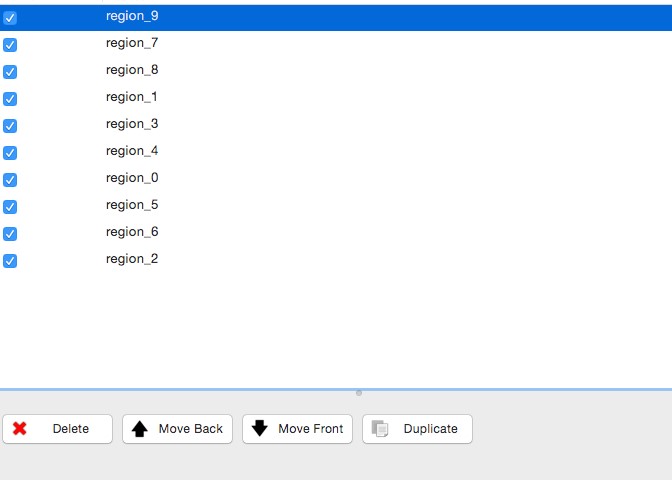The height and width of the screenshot is (480, 672).
Task: Choose region_4 in the list
Action: pyautogui.click(x=132, y=151)
